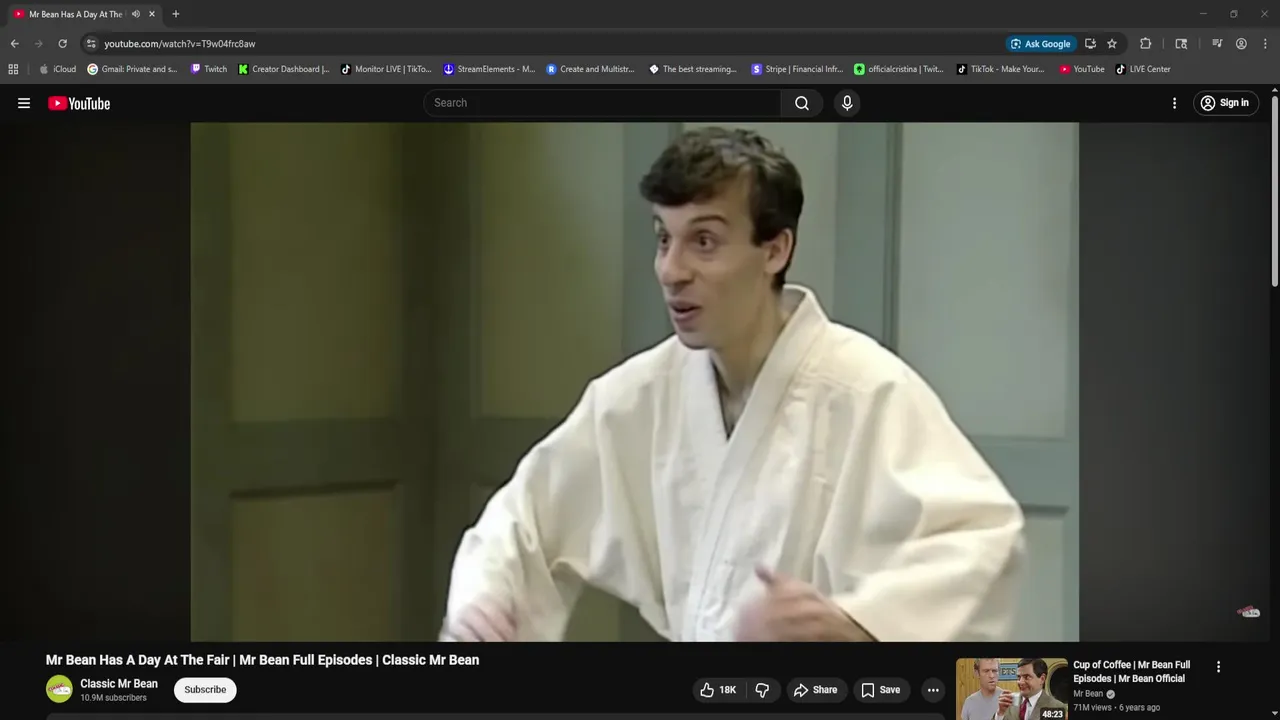
Task: Mute the tab via speaker icon
Action: (x=136, y=14)
